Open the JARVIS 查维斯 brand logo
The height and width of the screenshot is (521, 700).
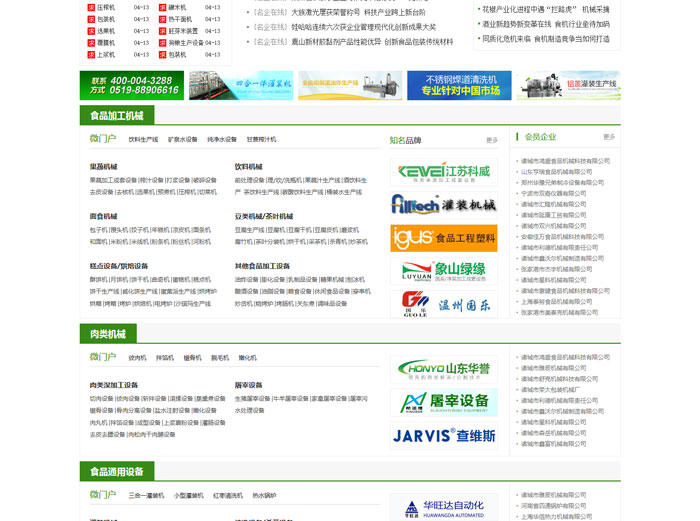pyautogui.click(x=443, y=435)
